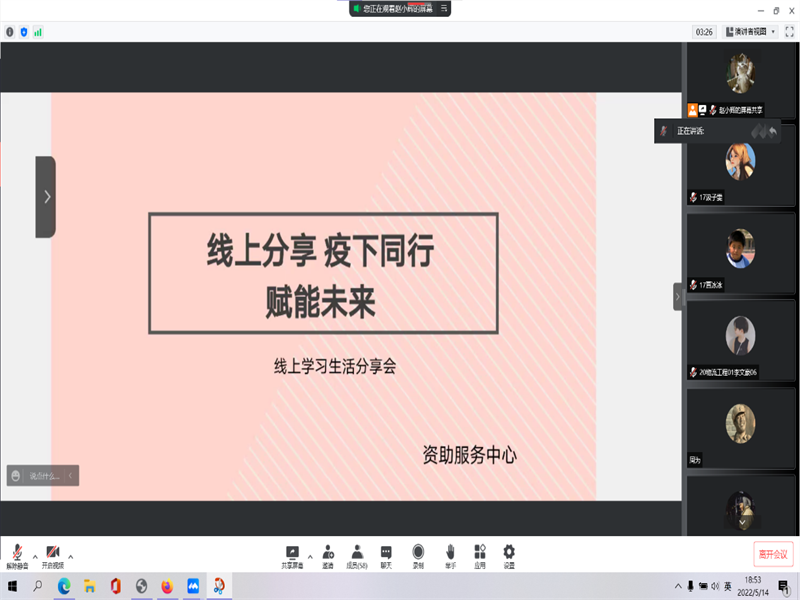Raise hand using the hand icon
Viewport: 800px width, 600px height.
450,555
